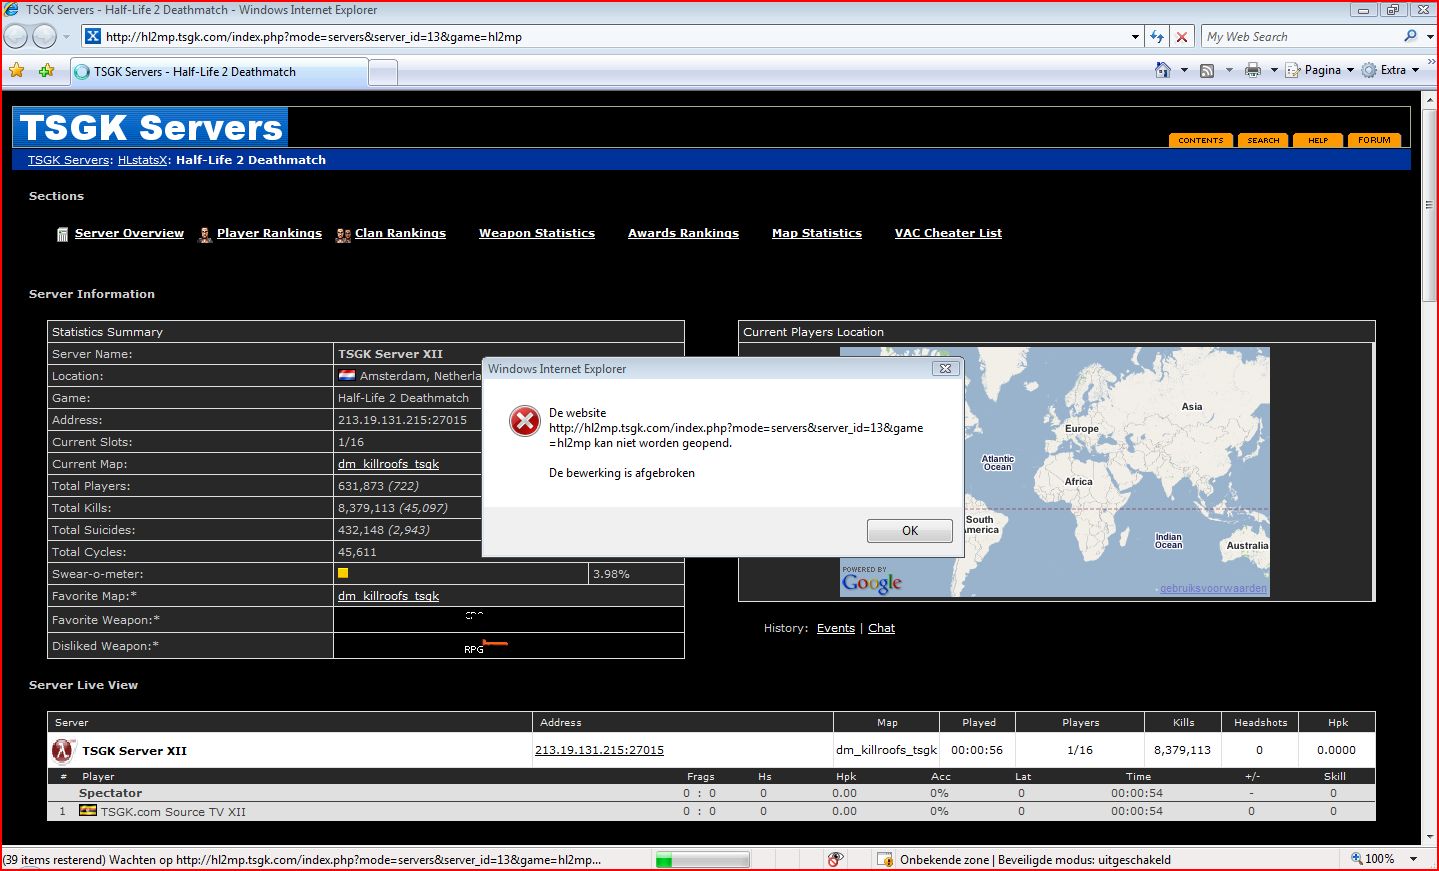Open Awards Rankings link

coord(683,233)
